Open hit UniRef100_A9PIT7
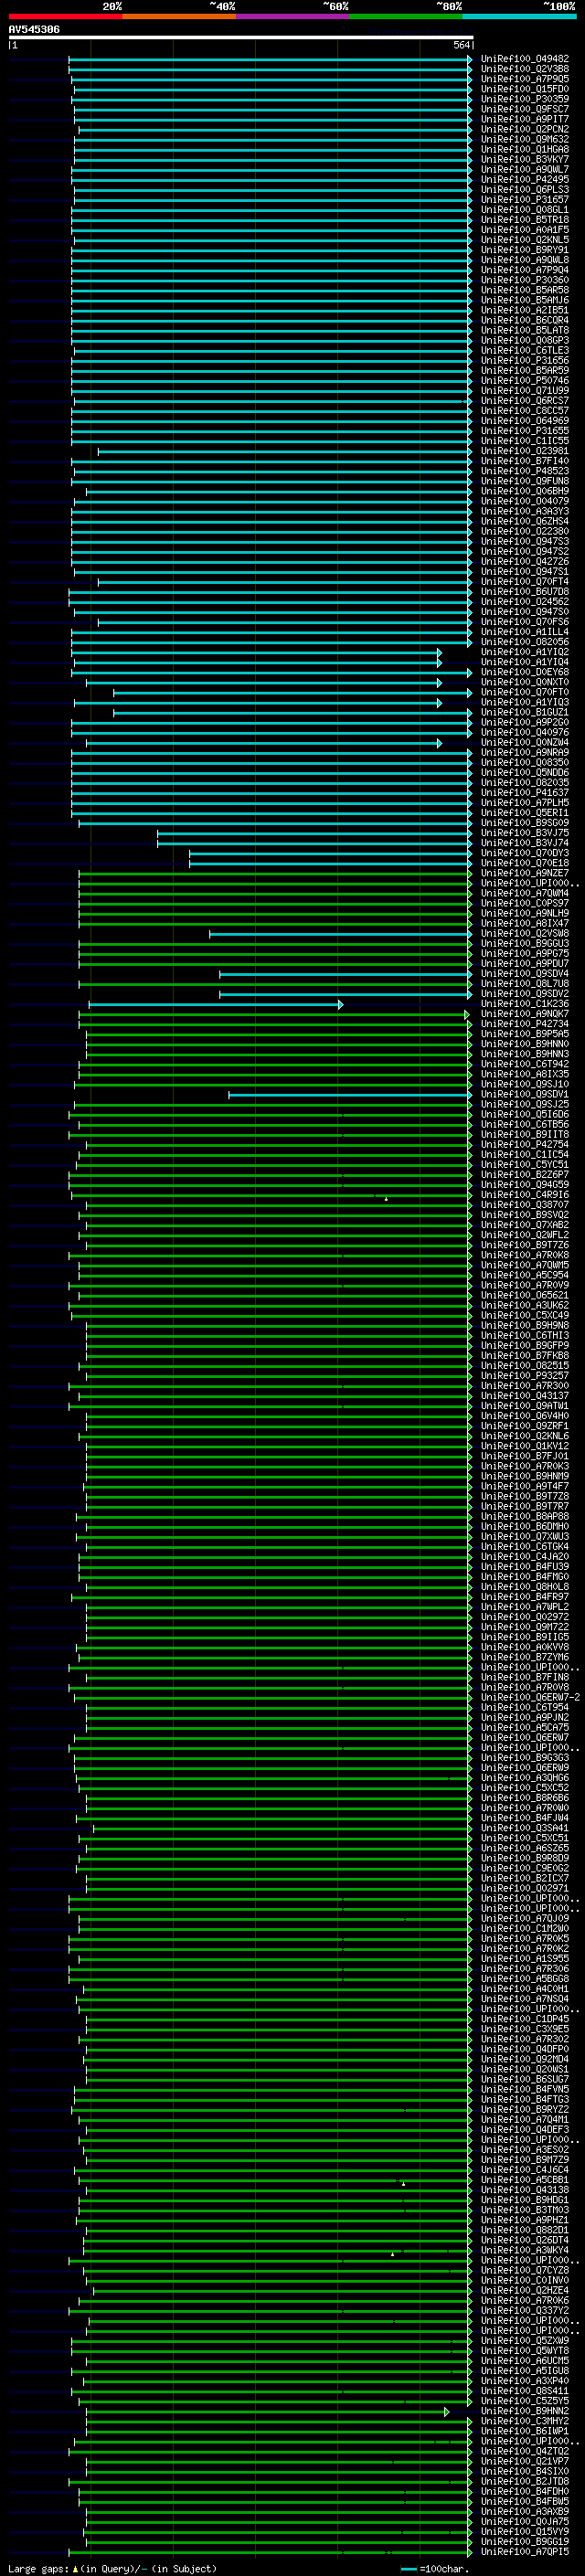 tap(524, 119)
